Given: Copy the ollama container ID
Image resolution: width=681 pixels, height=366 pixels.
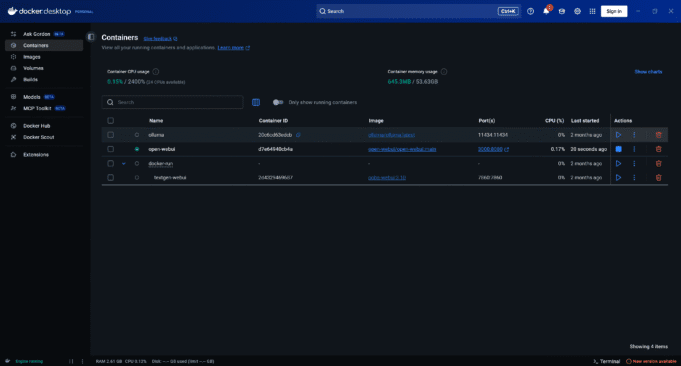Looking at the screenshot, I should [298, 135].
